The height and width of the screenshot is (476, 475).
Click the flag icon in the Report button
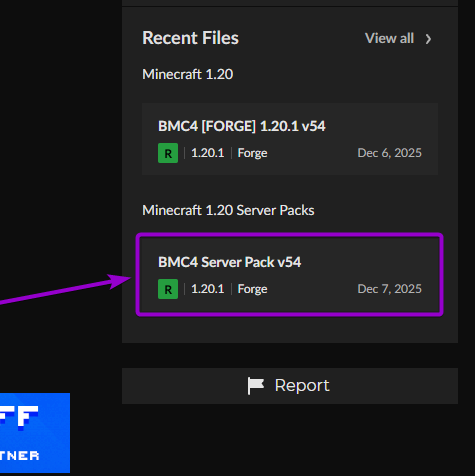256,386
